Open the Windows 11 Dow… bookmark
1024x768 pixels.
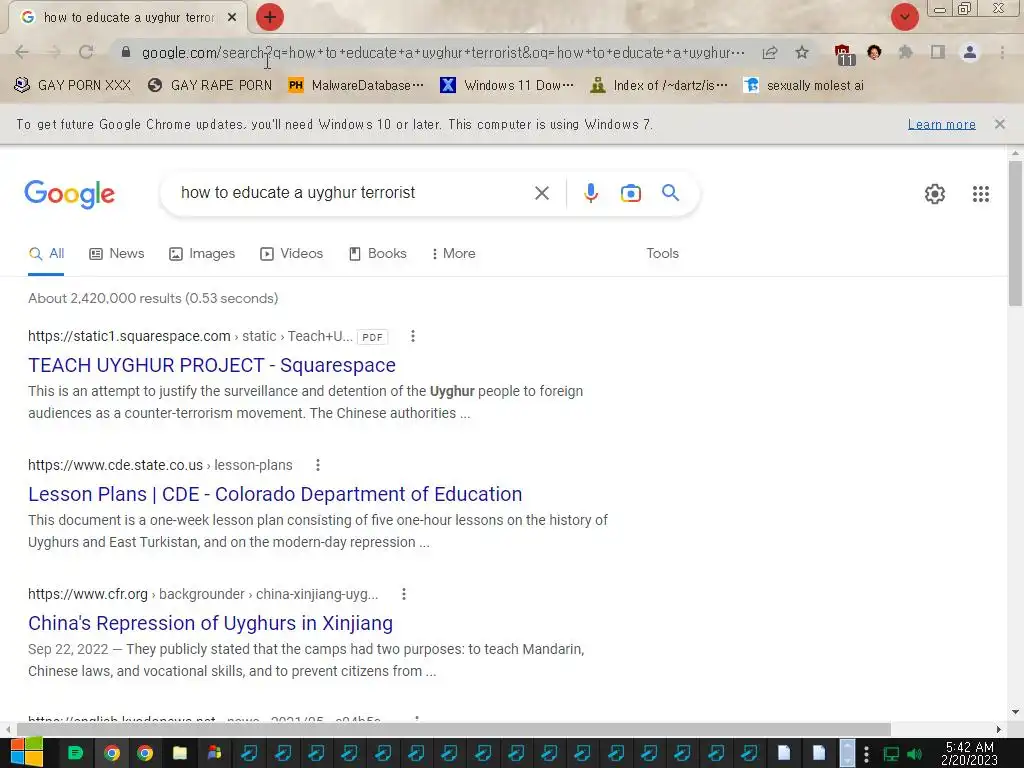[x=507, y=86]
